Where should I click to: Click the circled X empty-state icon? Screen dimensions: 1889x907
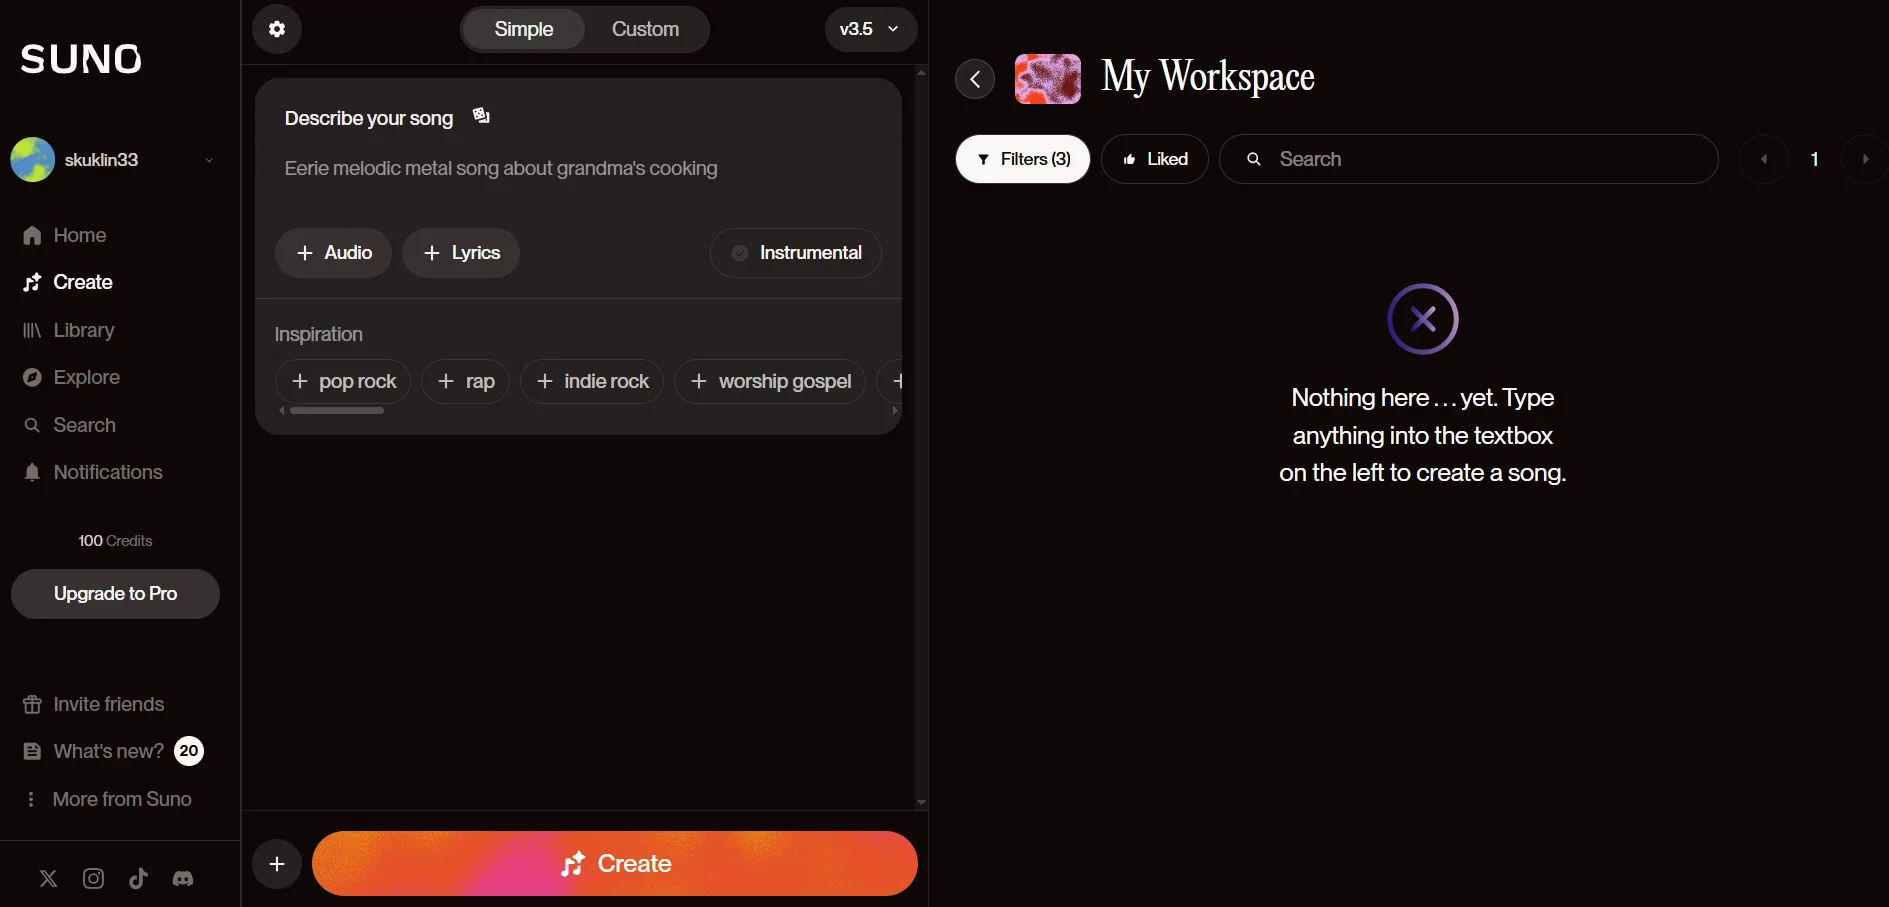1423,319
